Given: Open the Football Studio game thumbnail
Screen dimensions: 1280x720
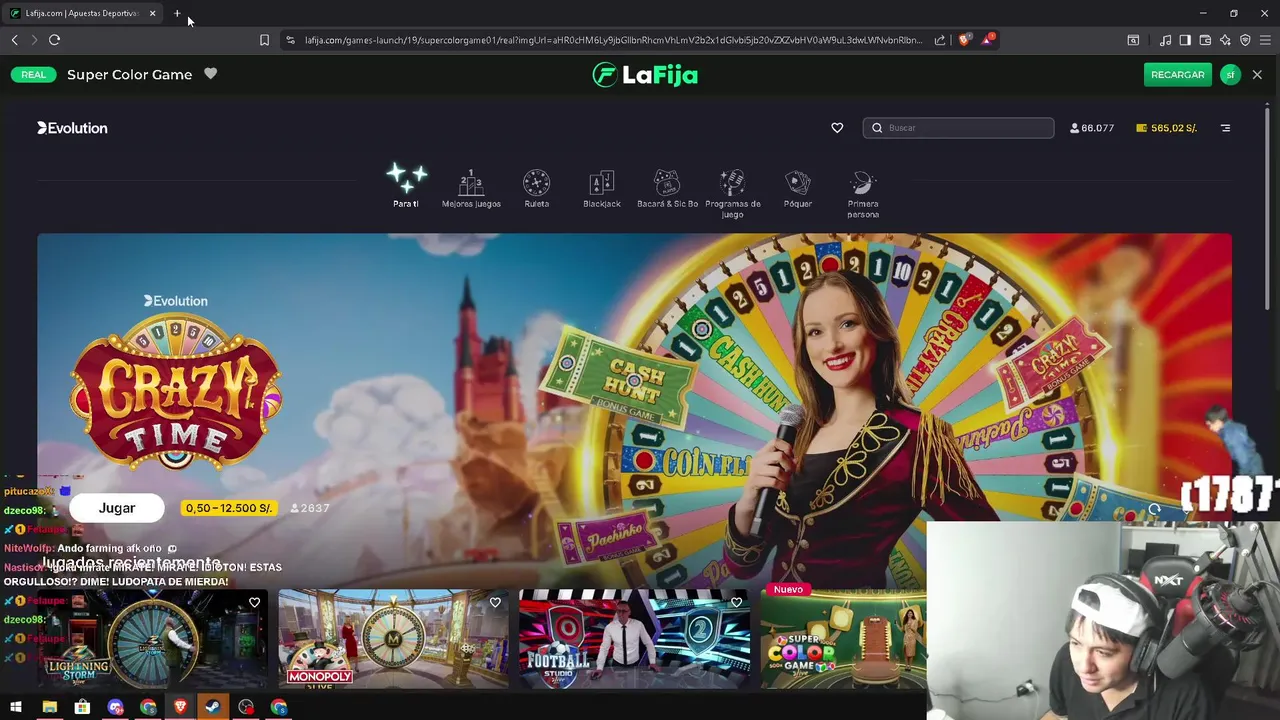Looking at the screenshot, I should (634, 638).
